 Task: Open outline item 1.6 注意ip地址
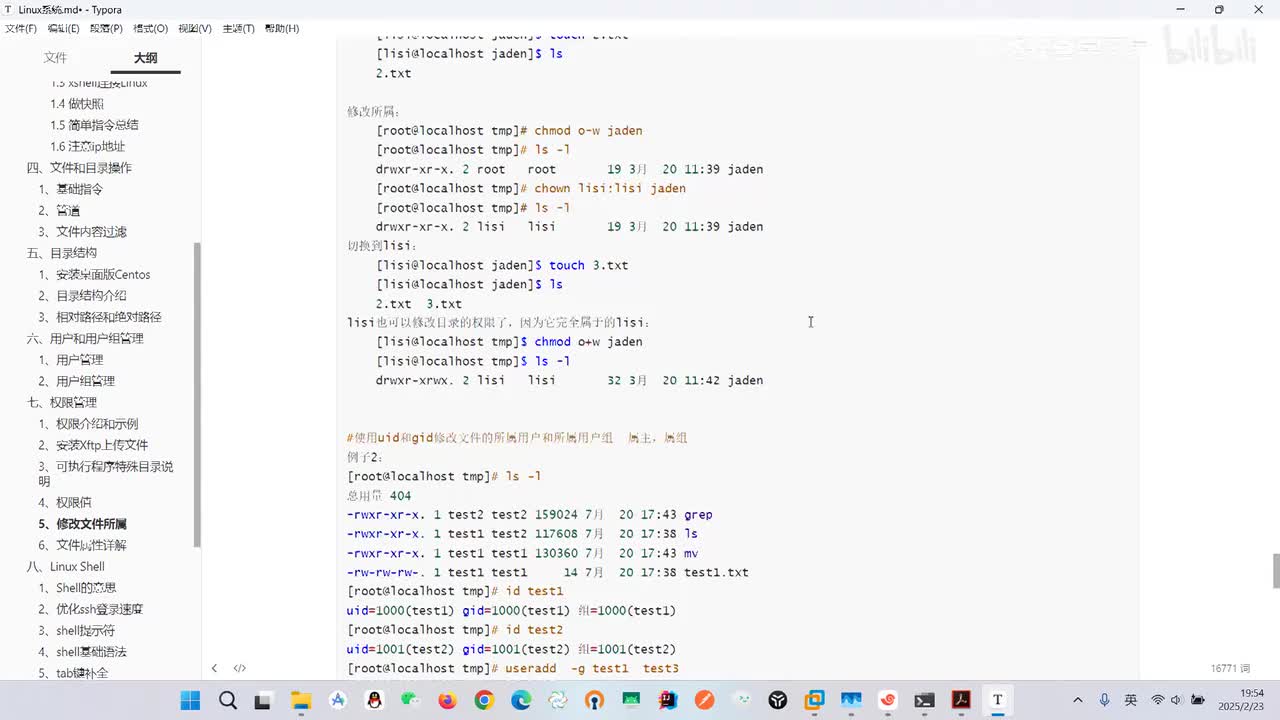(x=88, y=146)
